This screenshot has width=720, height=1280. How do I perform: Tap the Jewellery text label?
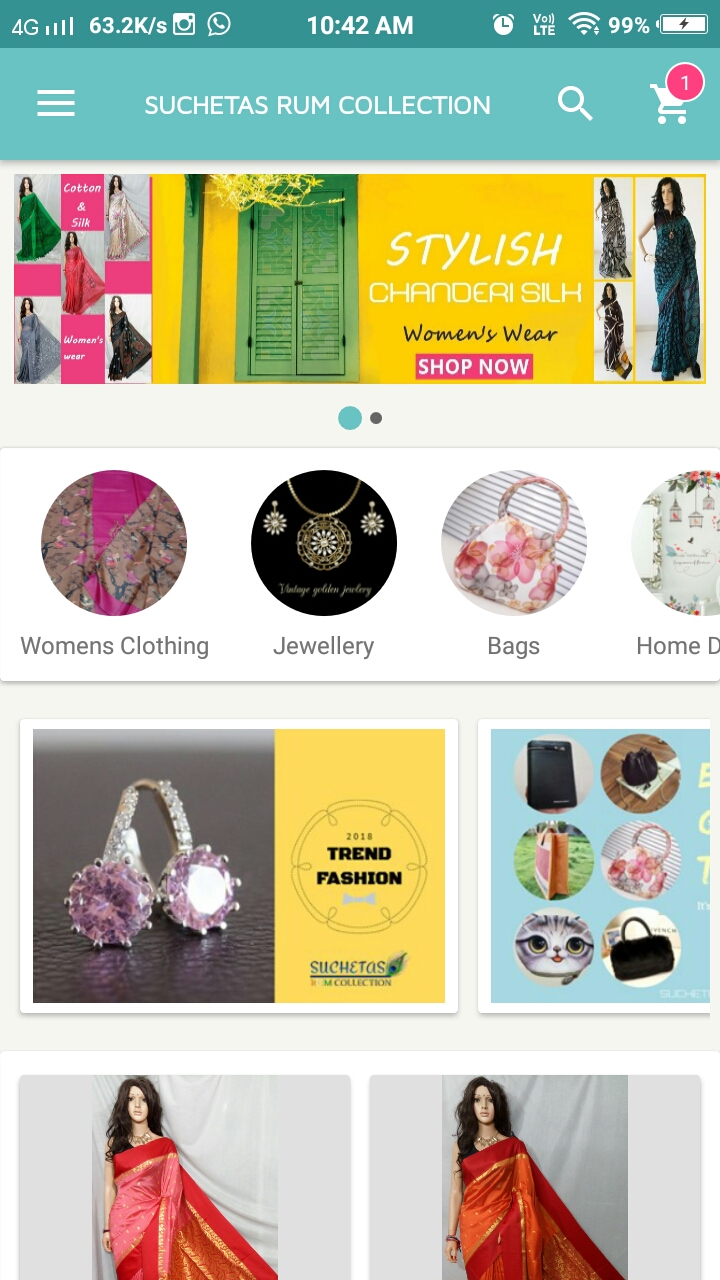pos(324,646)
